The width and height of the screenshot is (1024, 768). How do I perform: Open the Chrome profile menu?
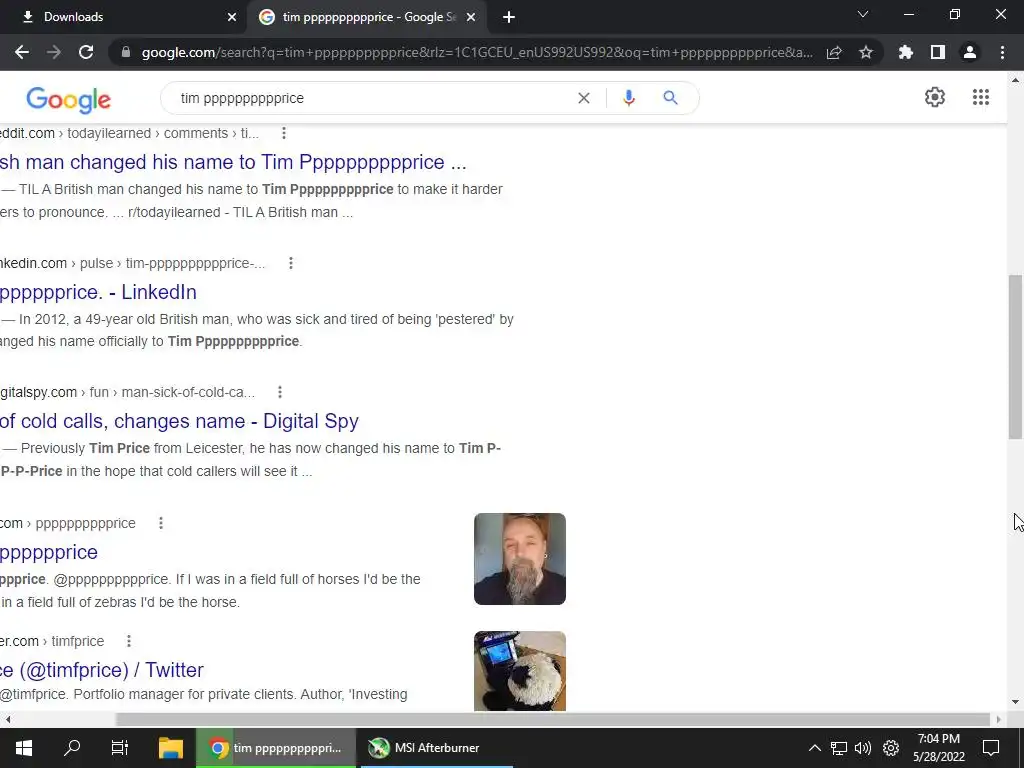(970, 52)
